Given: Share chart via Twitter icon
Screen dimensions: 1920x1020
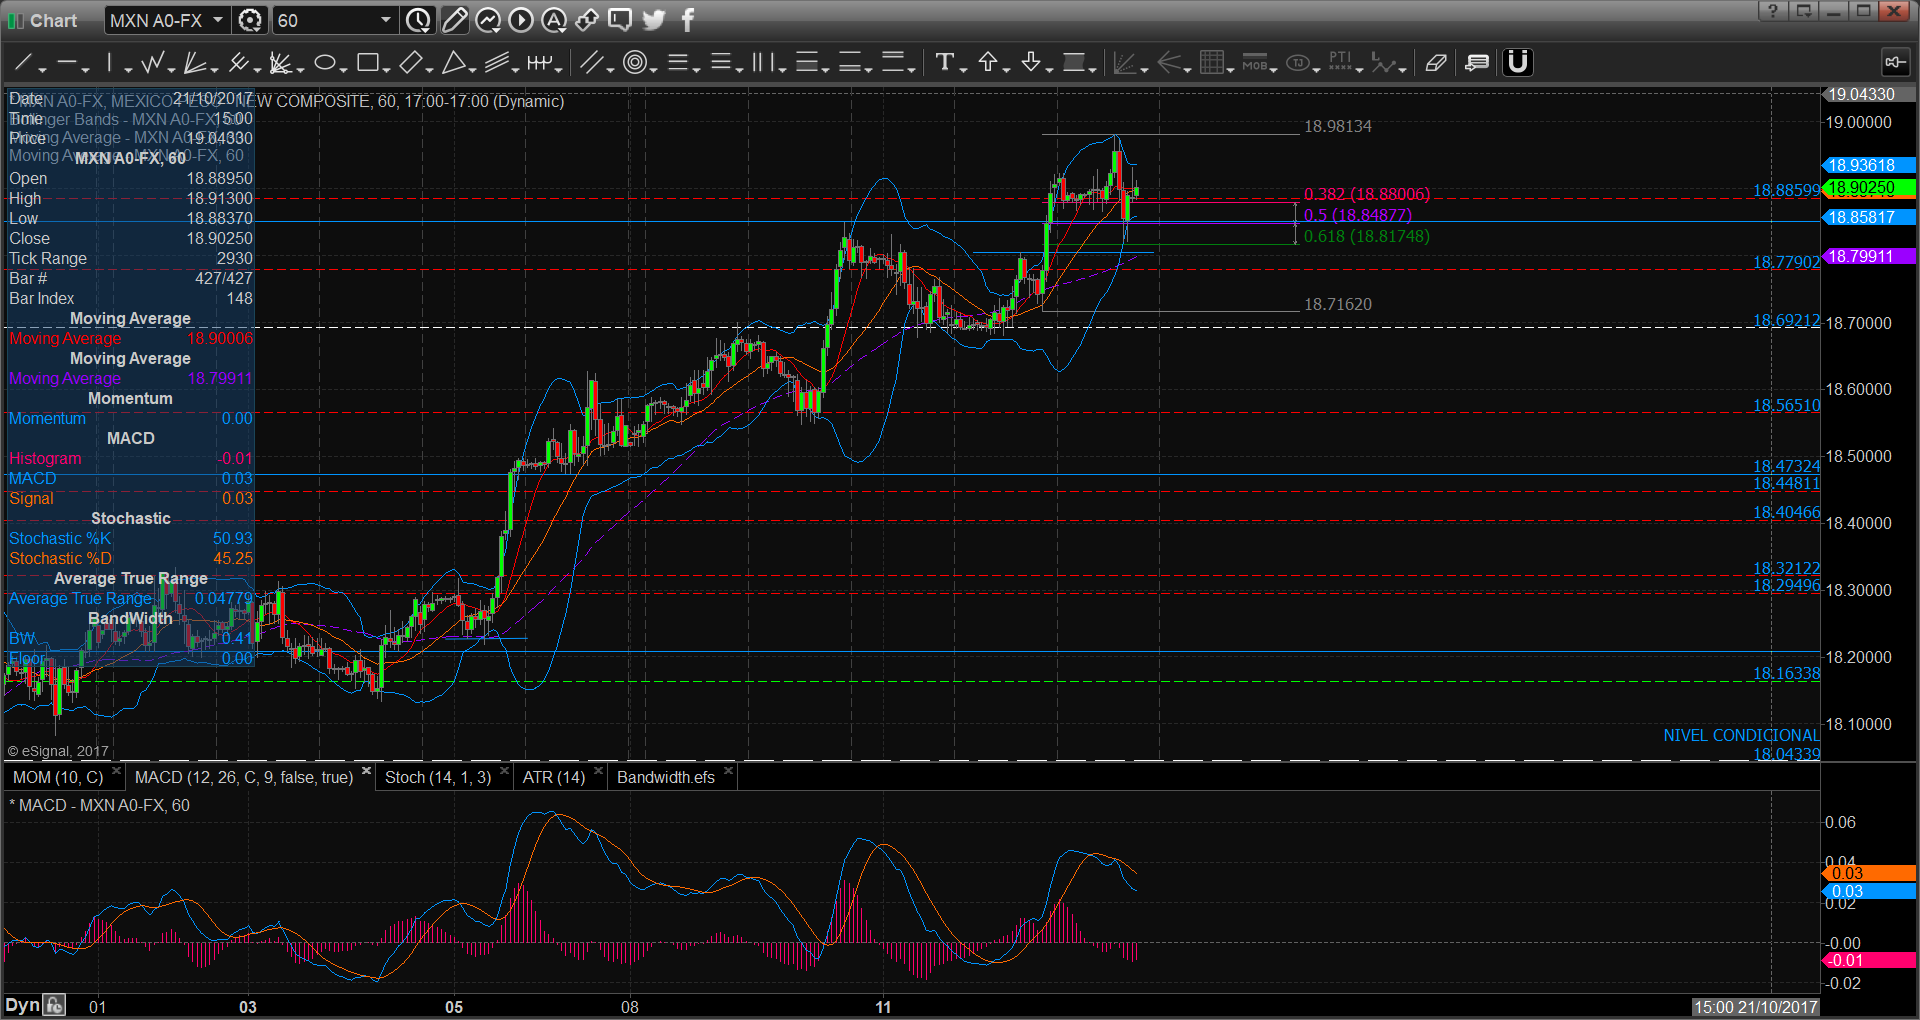Looking at the screenshot, I should coord(654,20).
